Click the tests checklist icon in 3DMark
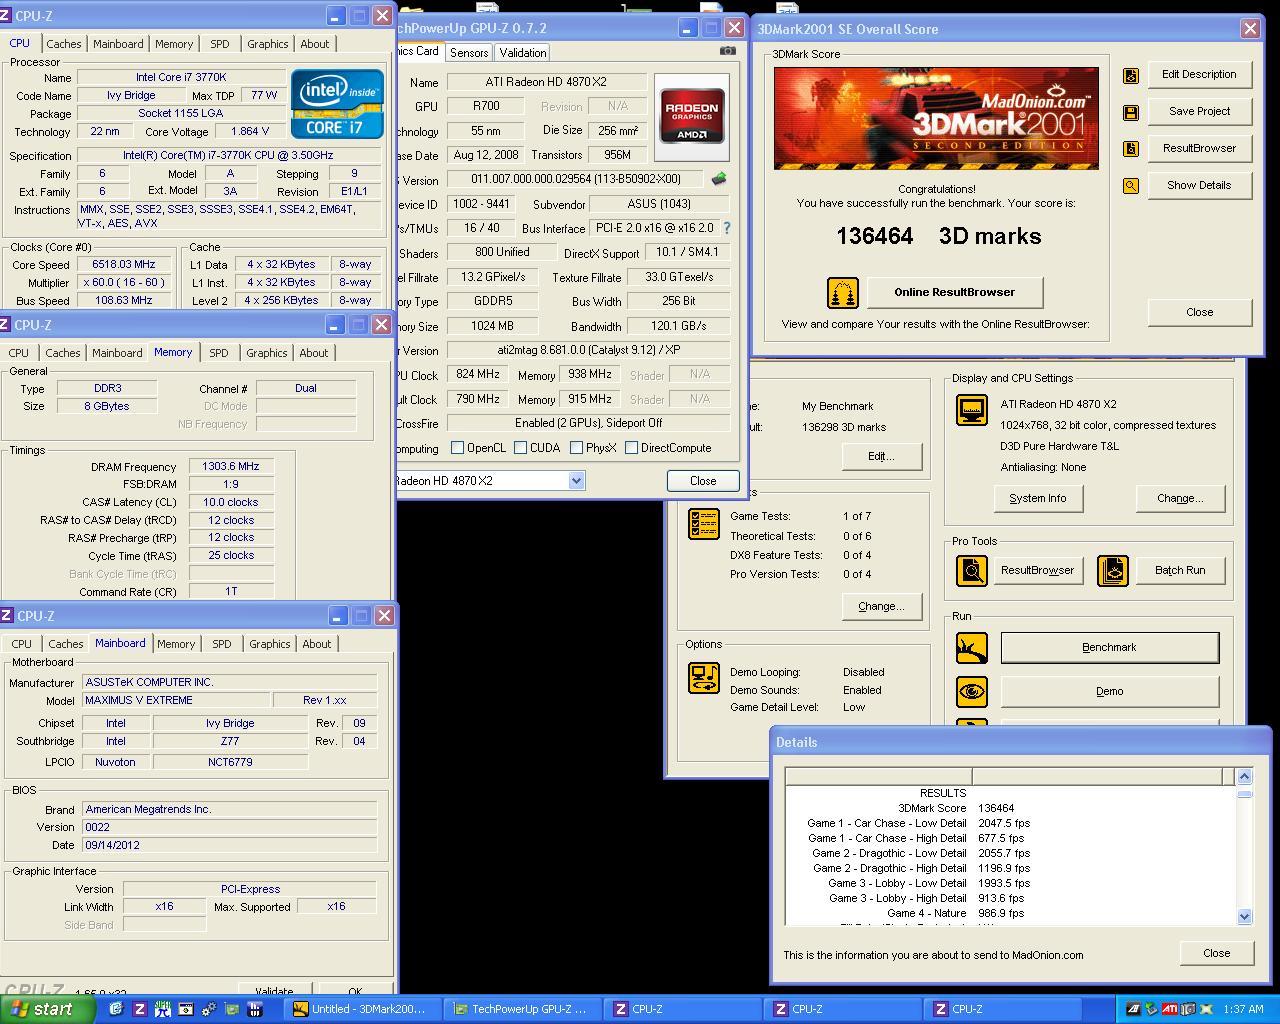 pyautogui.click(x=704, y=523)
